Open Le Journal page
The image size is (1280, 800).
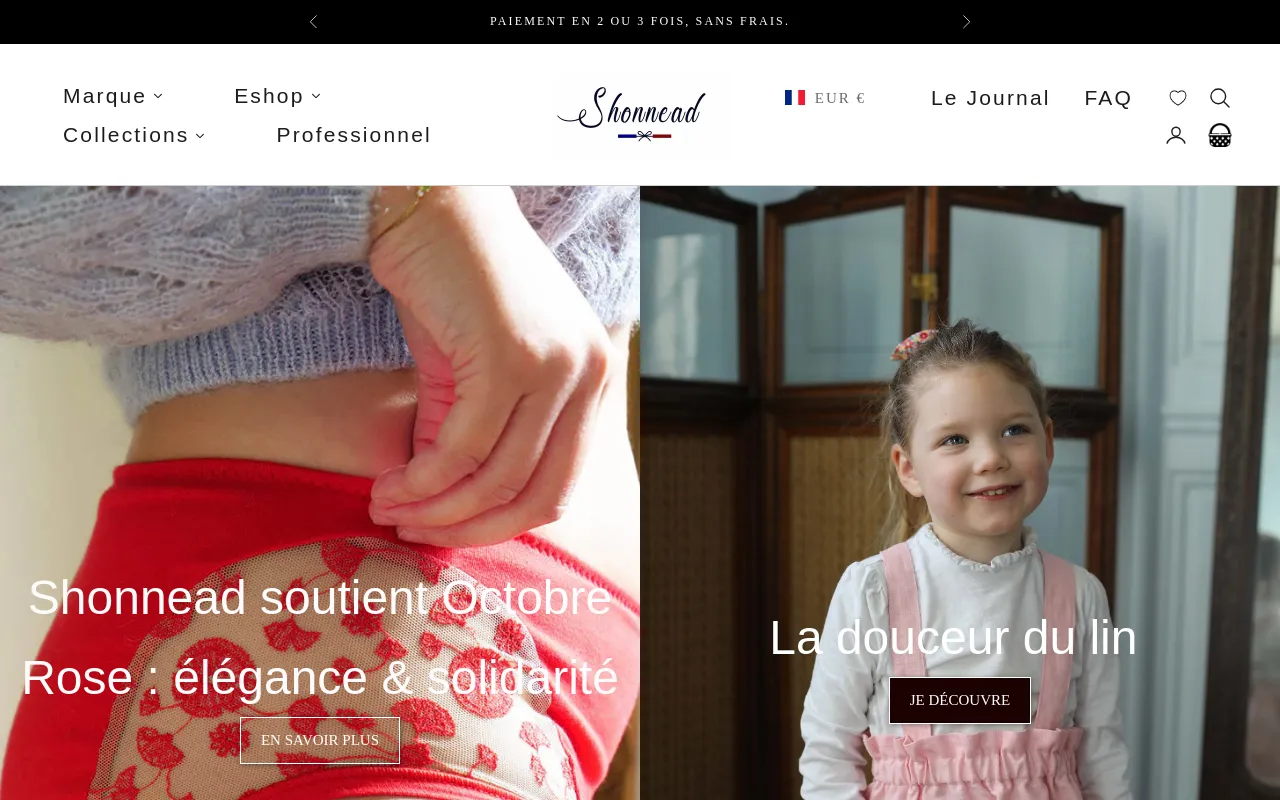[990, 98]
